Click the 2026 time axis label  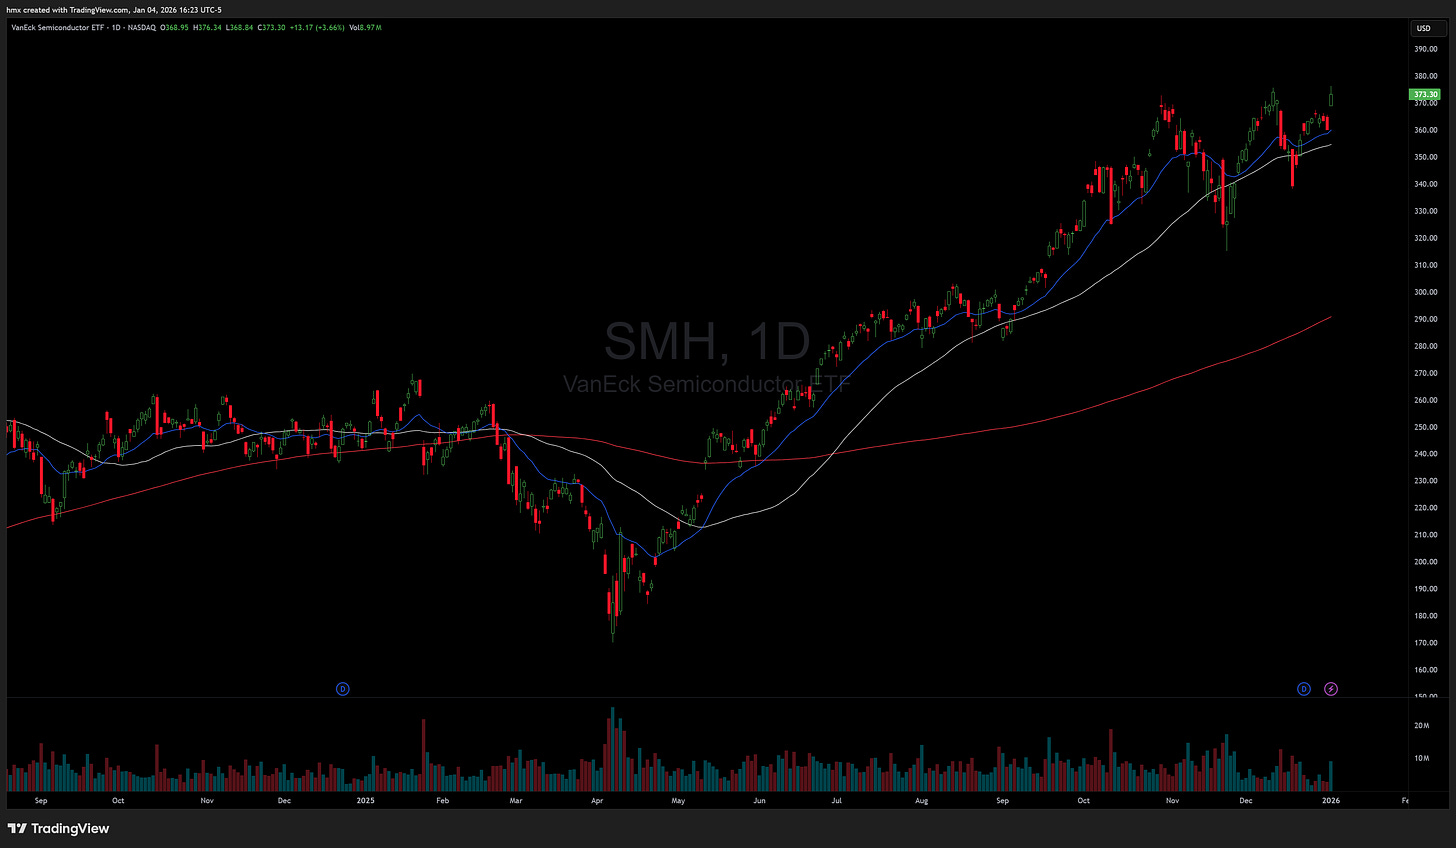1331,801
